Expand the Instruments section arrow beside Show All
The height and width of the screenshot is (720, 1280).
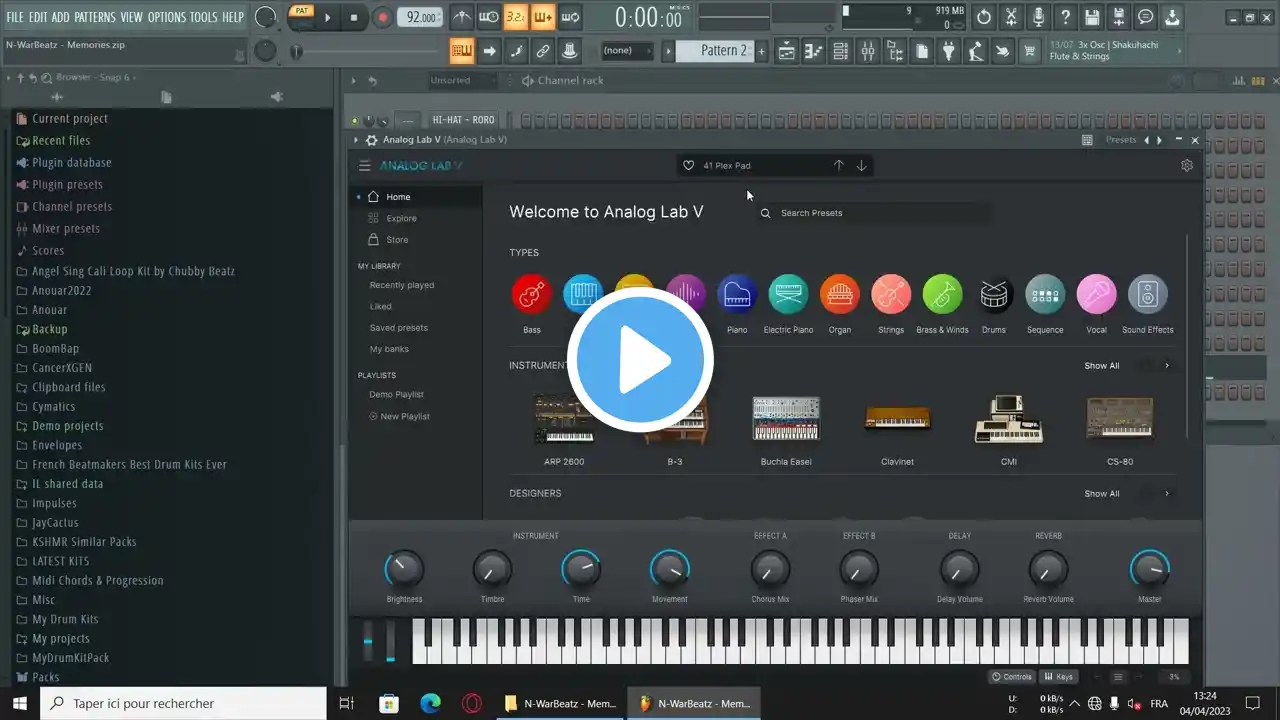coord(1167,366)
